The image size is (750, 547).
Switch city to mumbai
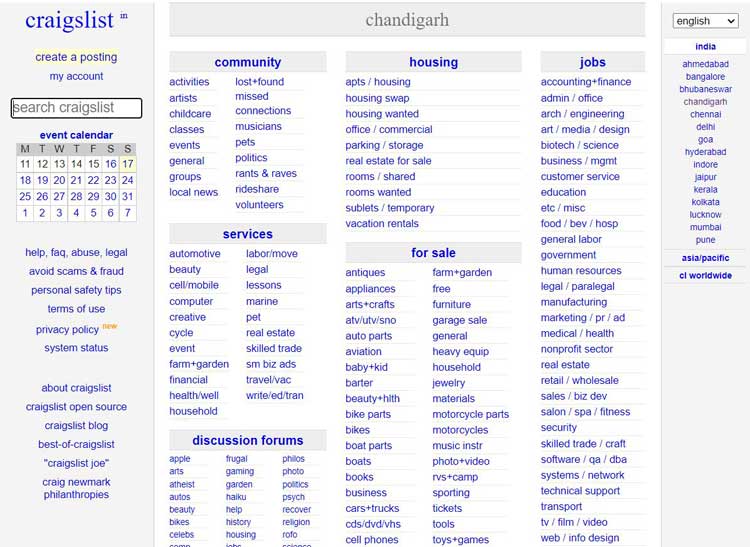tap(705, 227)
